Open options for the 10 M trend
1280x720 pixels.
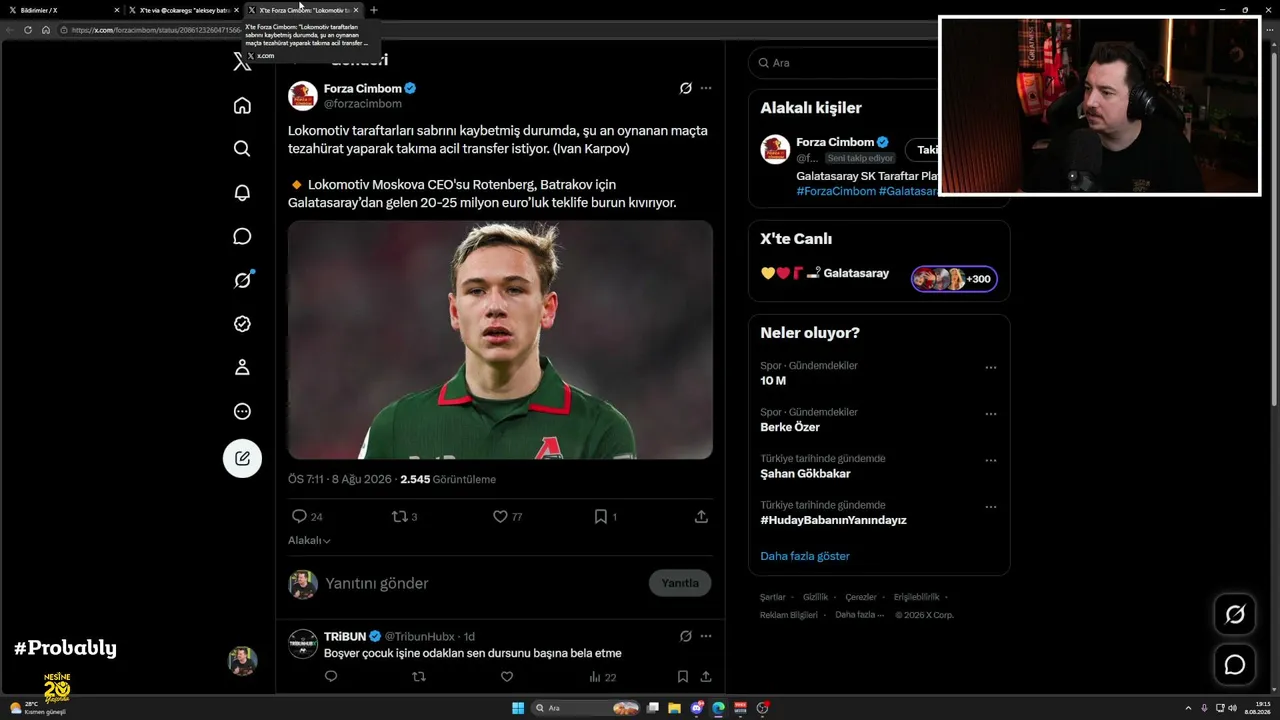click(991, 368)
